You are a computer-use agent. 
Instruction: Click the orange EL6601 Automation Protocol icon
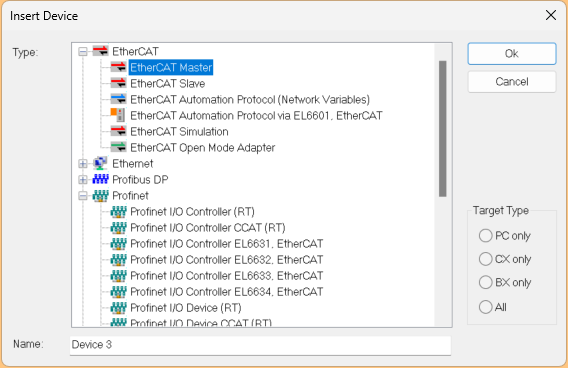point(118,115)
